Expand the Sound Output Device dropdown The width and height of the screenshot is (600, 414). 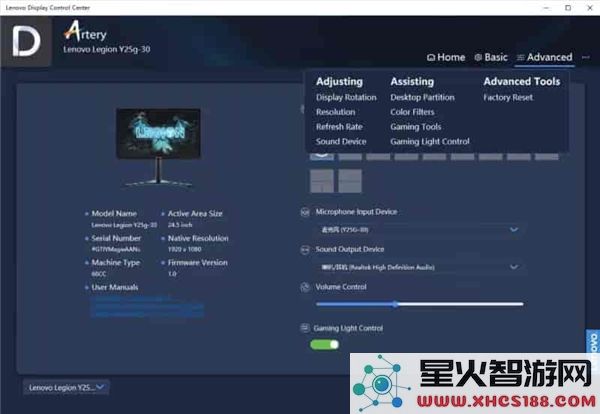pyautogui.click(x=420, y=267)
